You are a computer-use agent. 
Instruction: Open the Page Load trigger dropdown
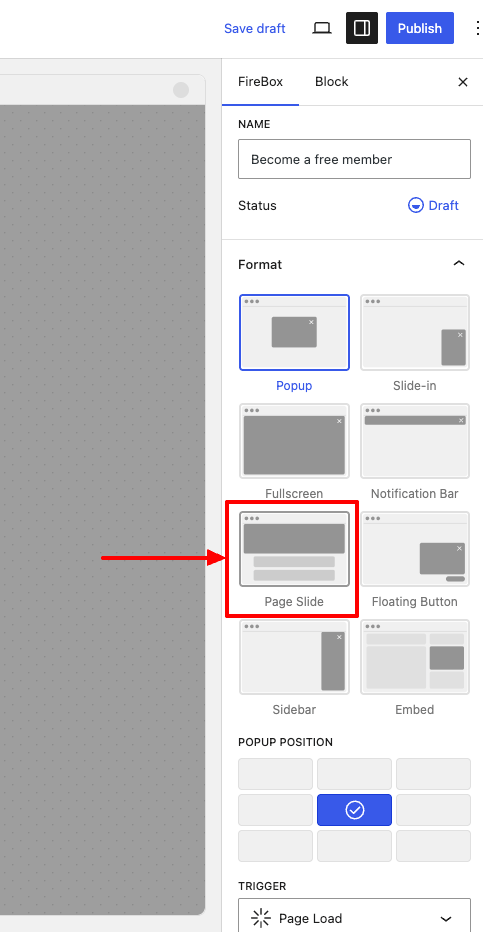pos(355,918)
